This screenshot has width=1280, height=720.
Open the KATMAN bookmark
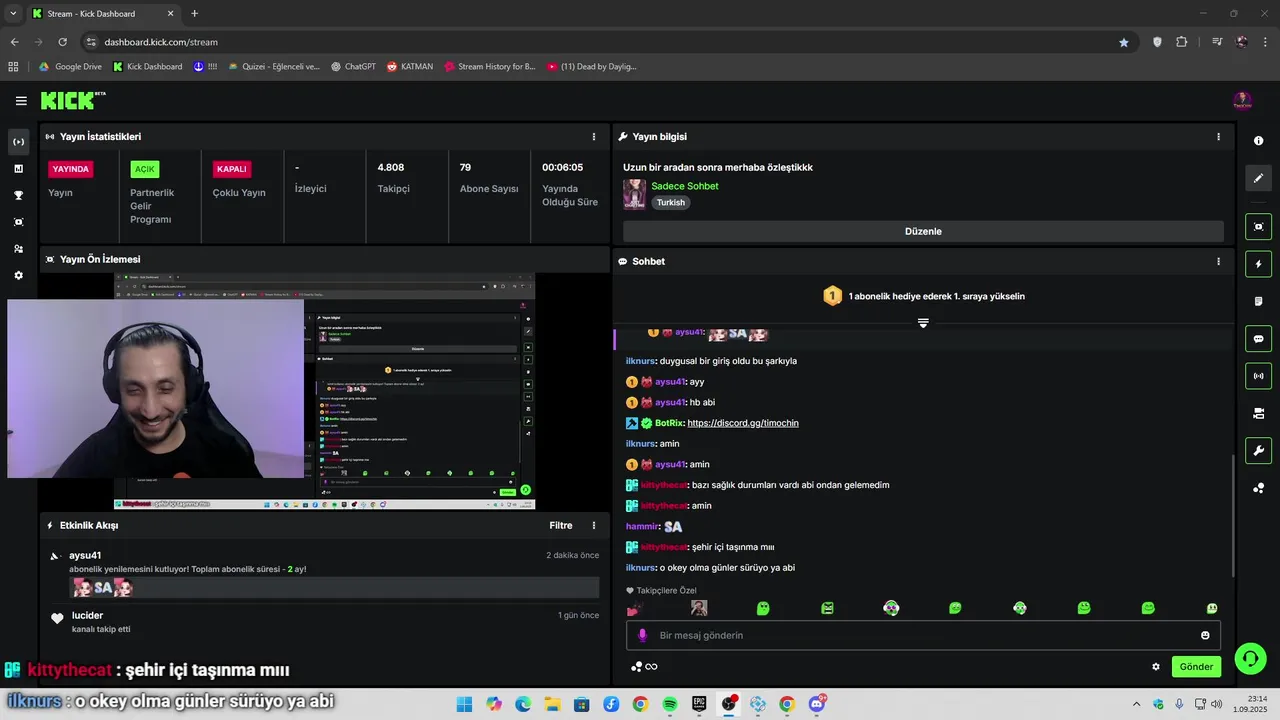click(x=410, y=67)
